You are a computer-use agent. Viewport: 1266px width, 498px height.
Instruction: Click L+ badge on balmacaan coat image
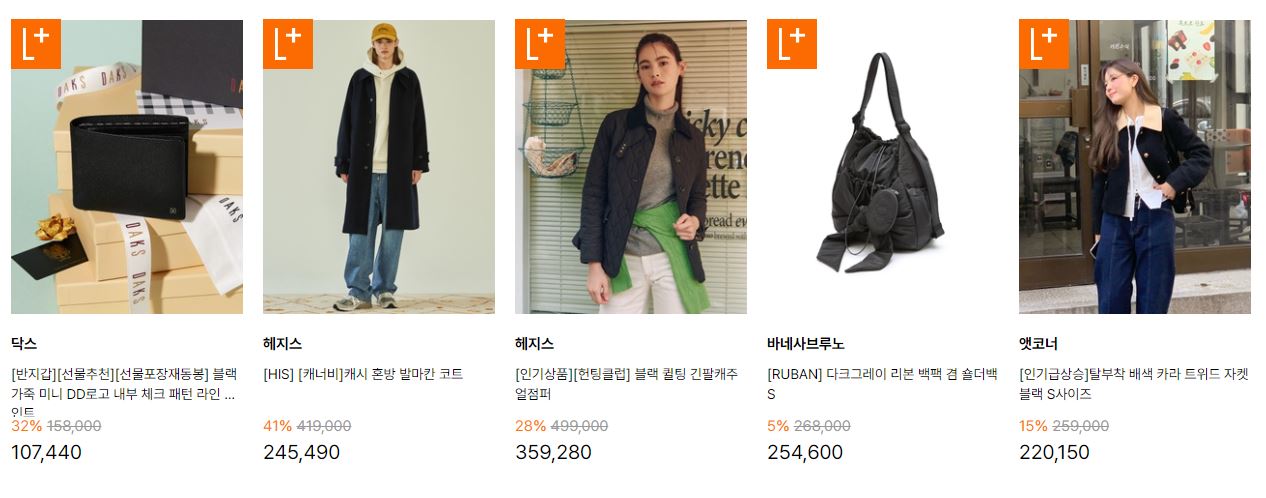288,44
